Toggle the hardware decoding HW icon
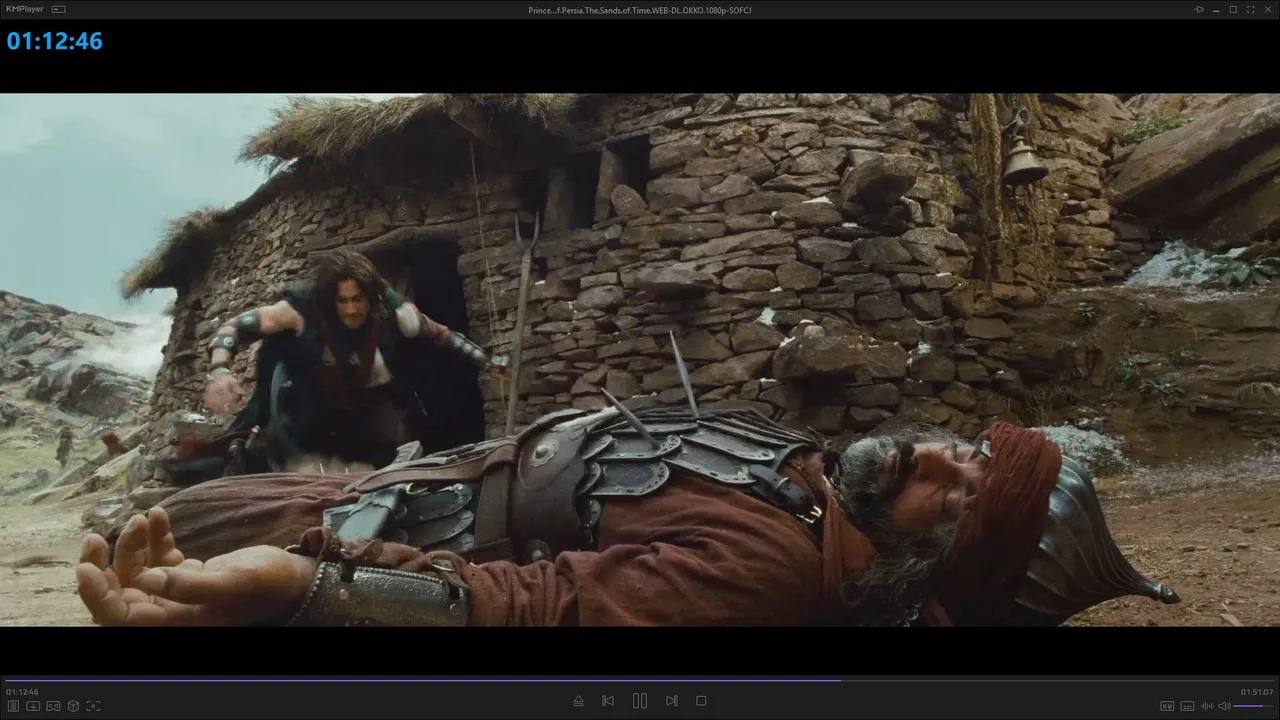This screenshot has height=720, width=1280. pos(1166,706)
